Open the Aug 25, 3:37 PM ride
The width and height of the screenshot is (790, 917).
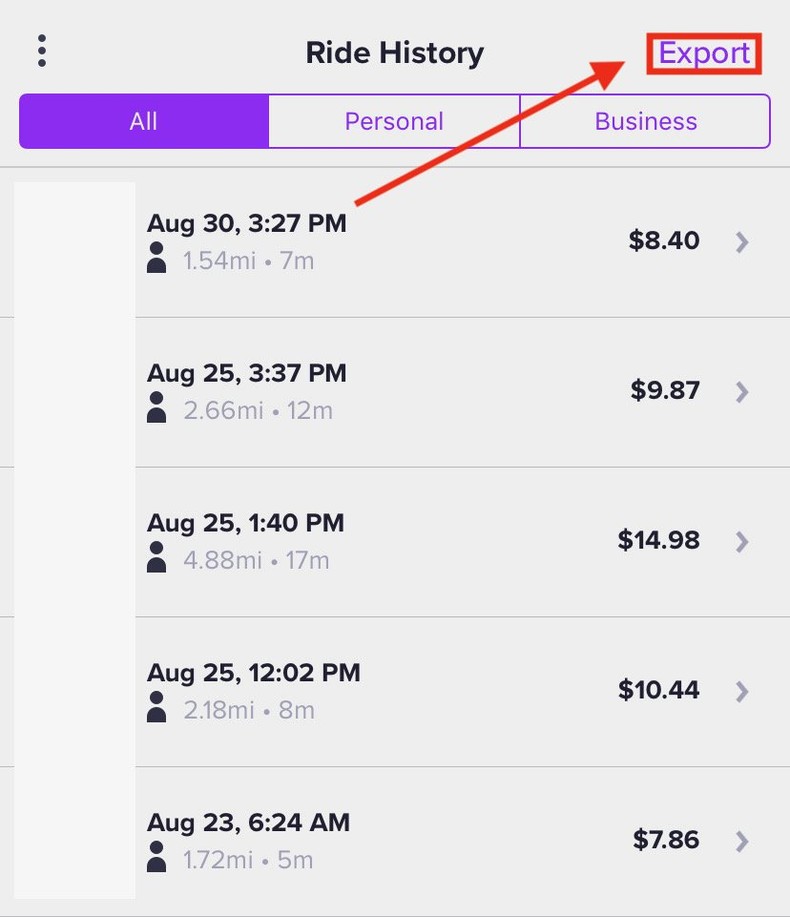point(247,373)
